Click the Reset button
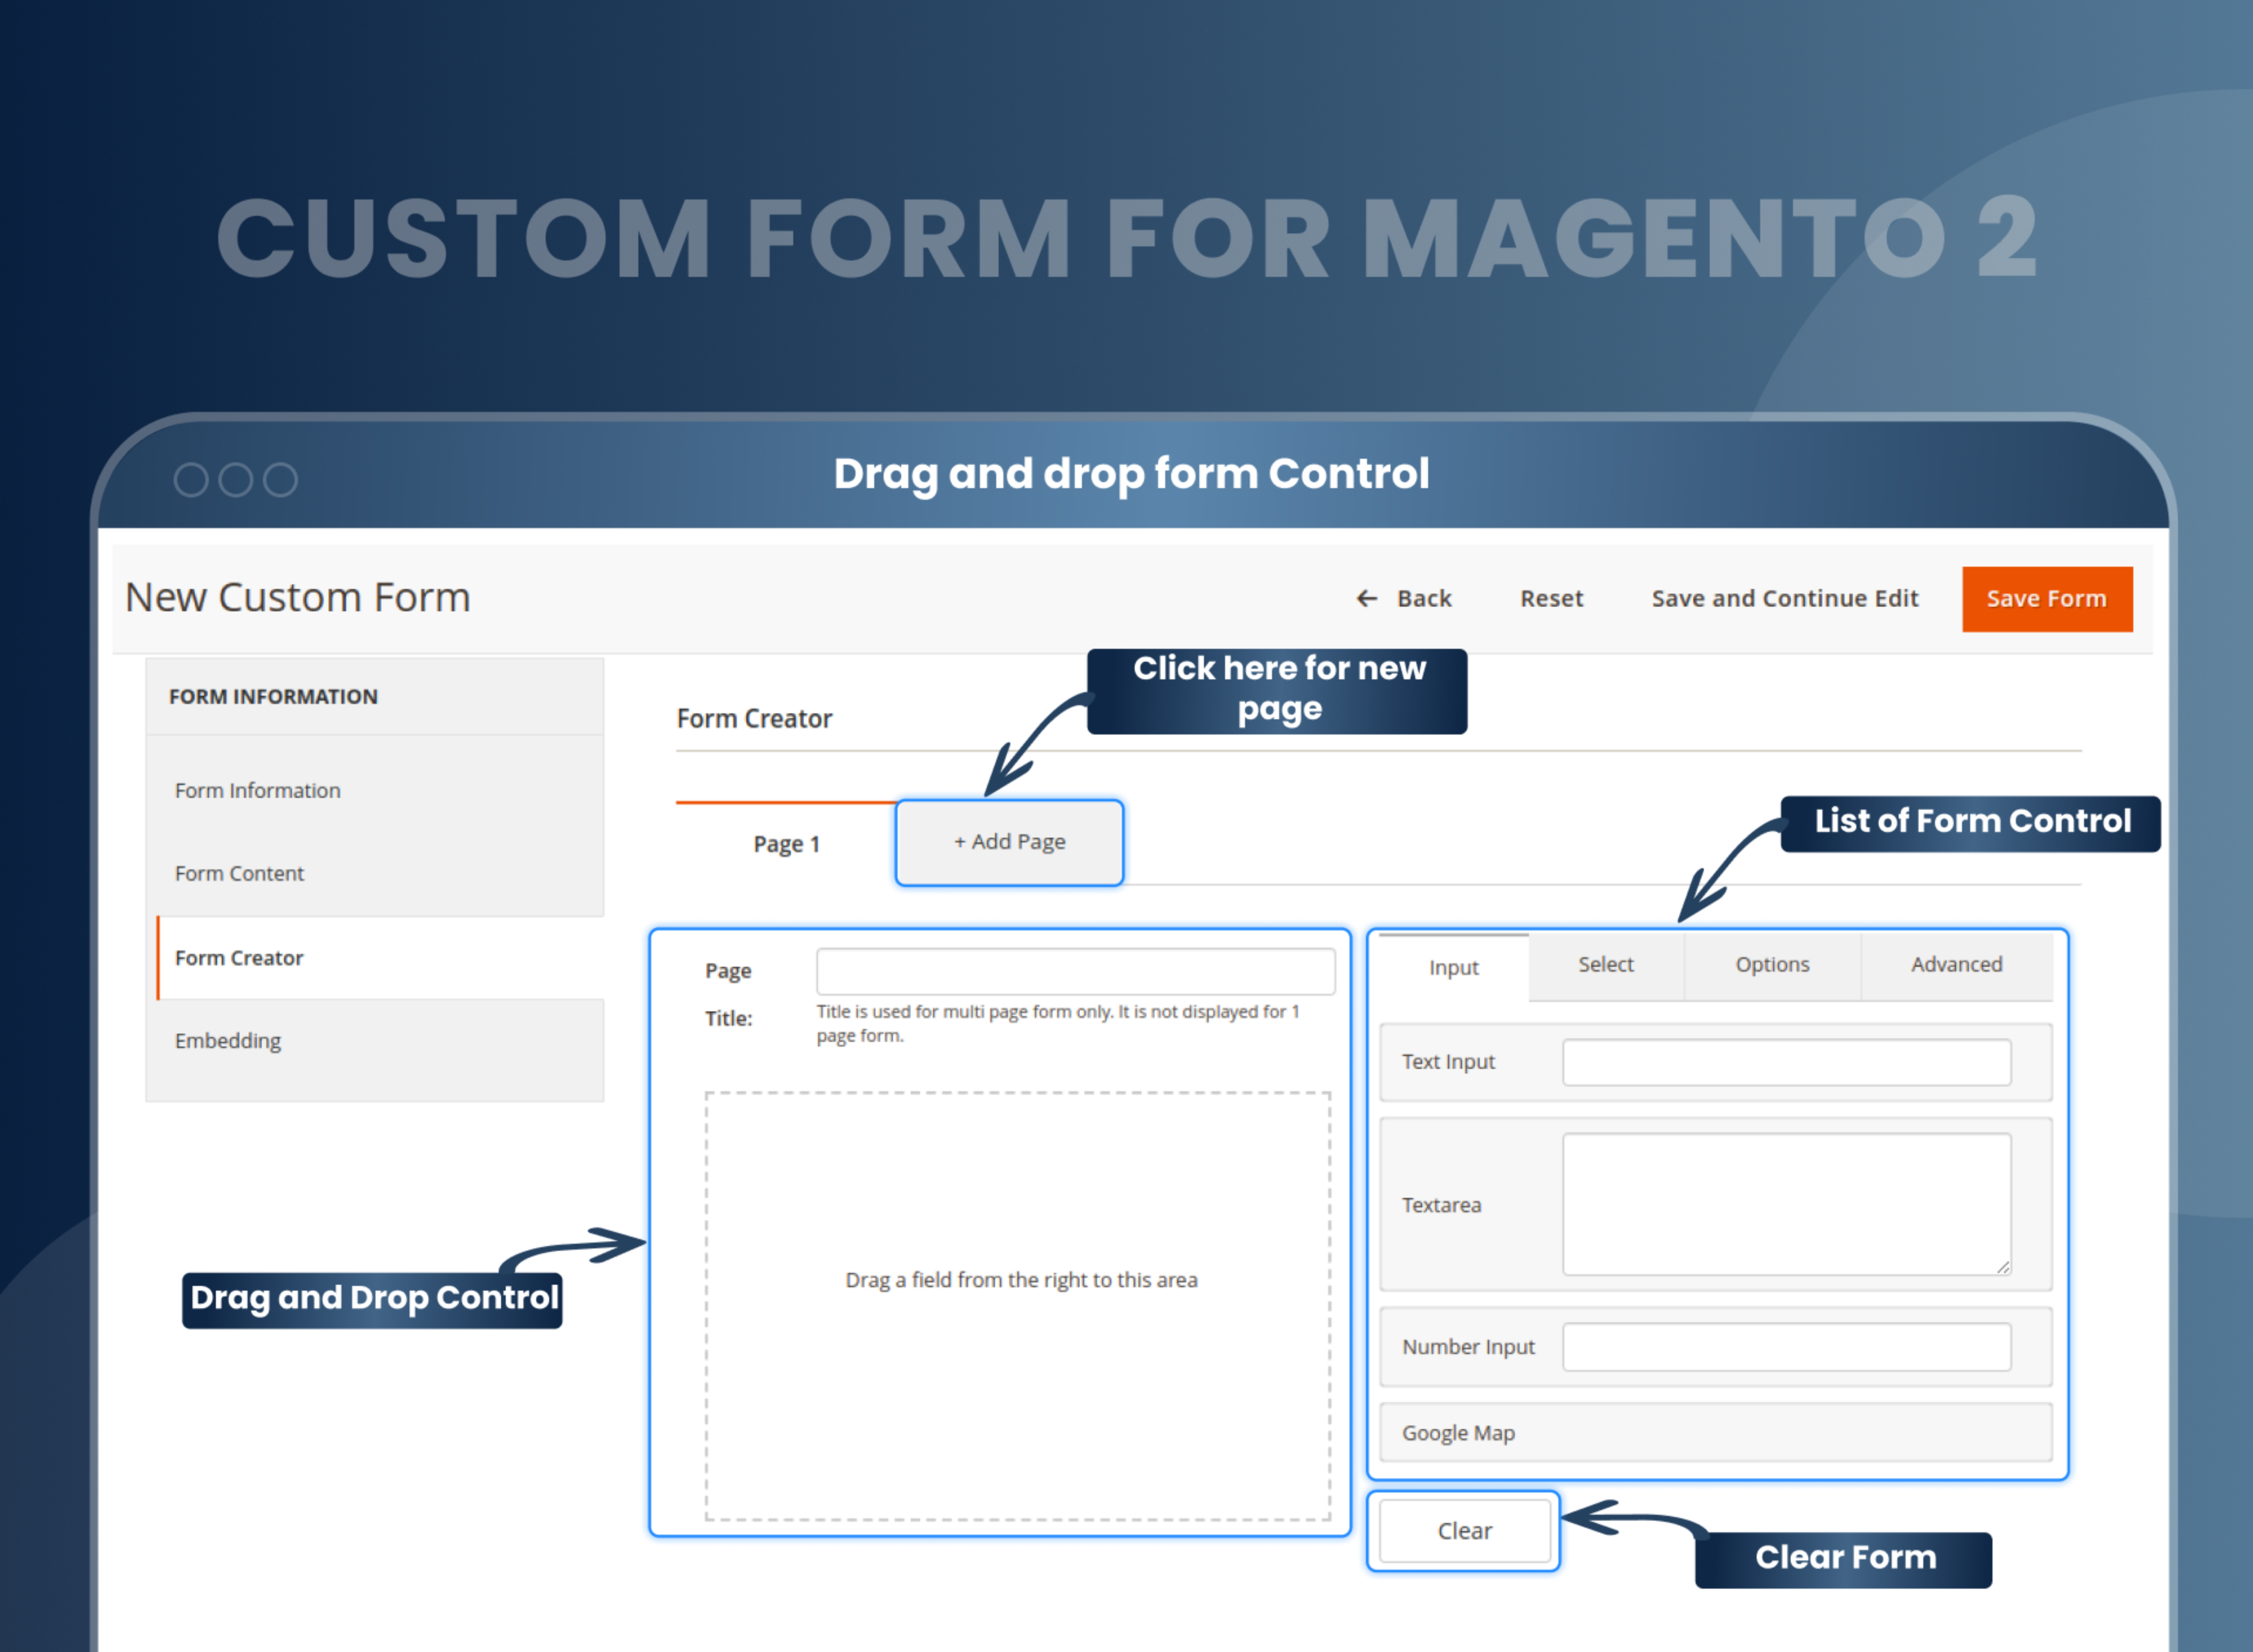The width and height of the screenshot is (2253, 1652). [x=1551, y=598]
